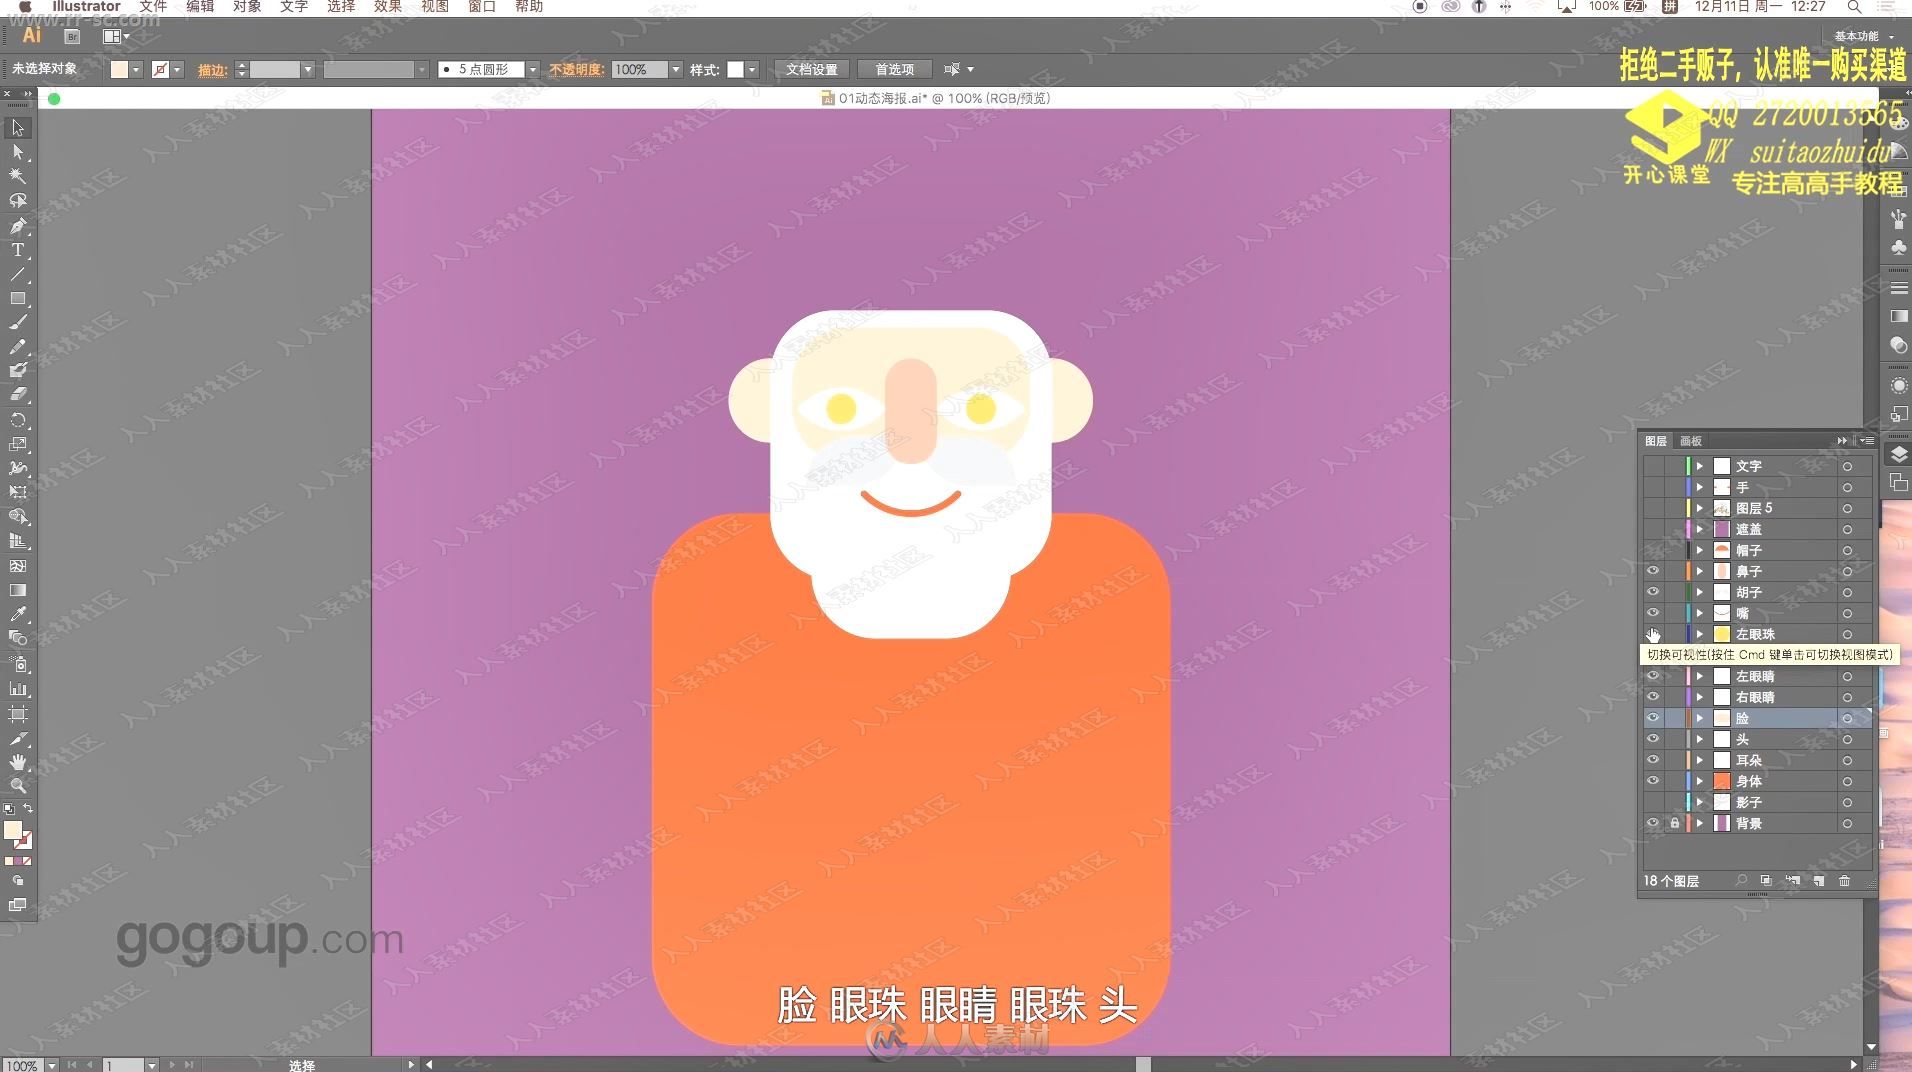Select the Rotate tool
The height and width of the screenshot is (1072, 1912).
tap(17, 419)
